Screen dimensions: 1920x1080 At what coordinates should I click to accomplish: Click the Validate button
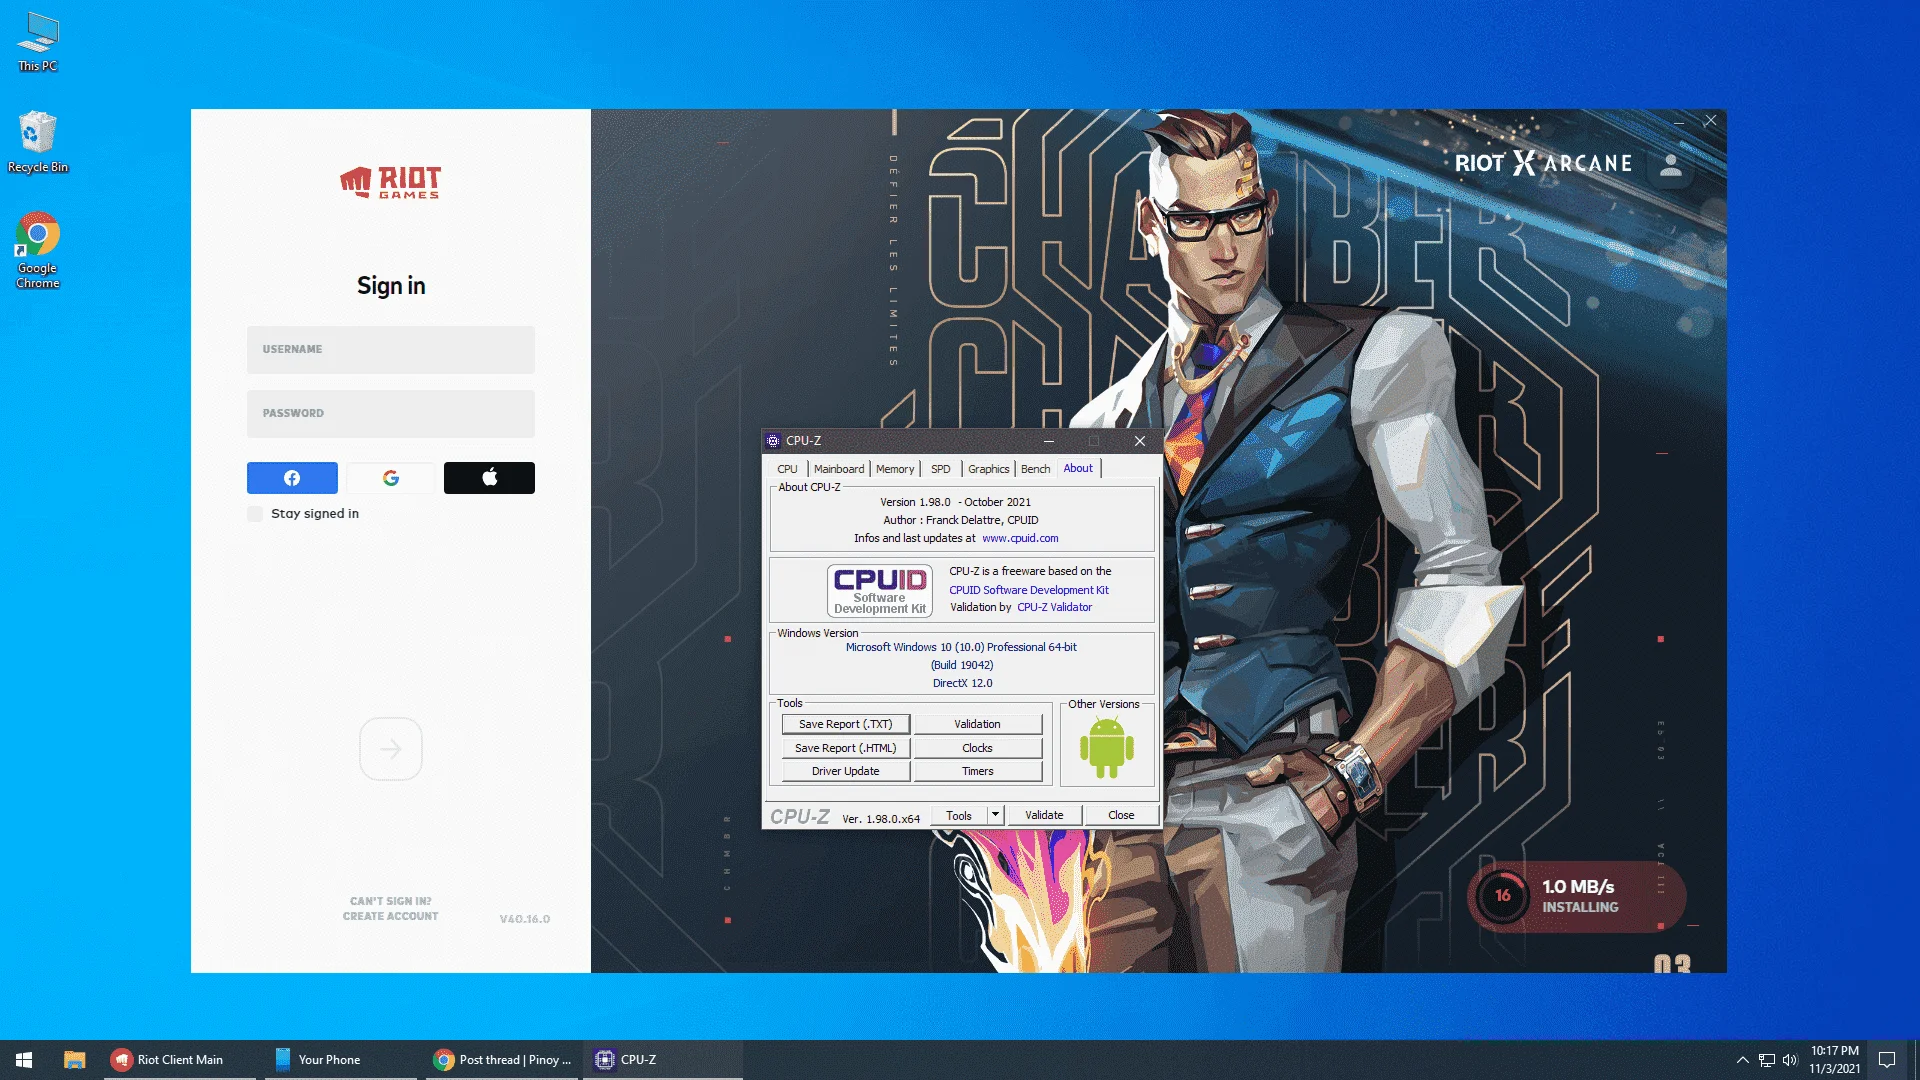1044,815
